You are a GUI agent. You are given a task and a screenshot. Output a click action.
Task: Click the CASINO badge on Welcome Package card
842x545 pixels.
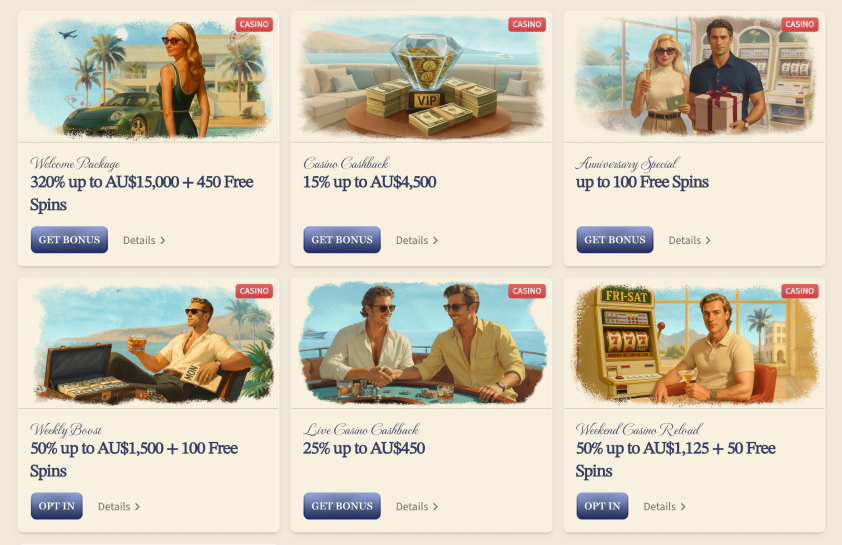tap(254, 24)
